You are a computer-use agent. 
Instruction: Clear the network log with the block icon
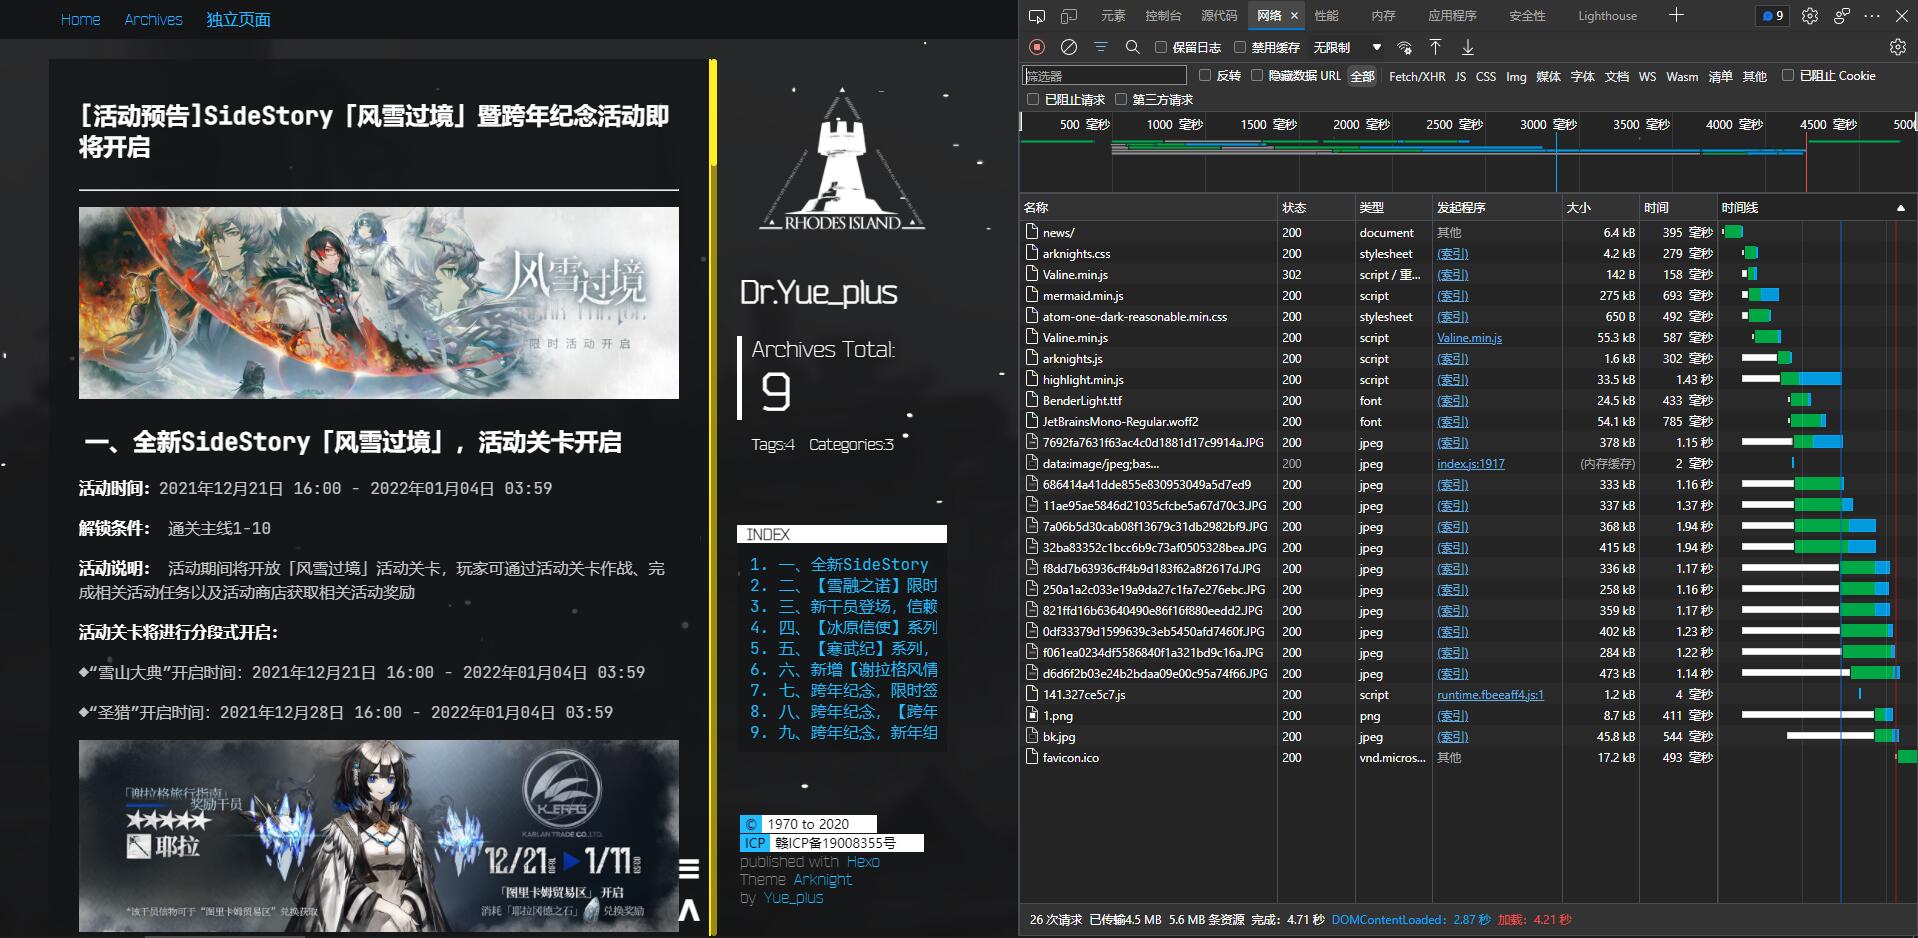1069,47
